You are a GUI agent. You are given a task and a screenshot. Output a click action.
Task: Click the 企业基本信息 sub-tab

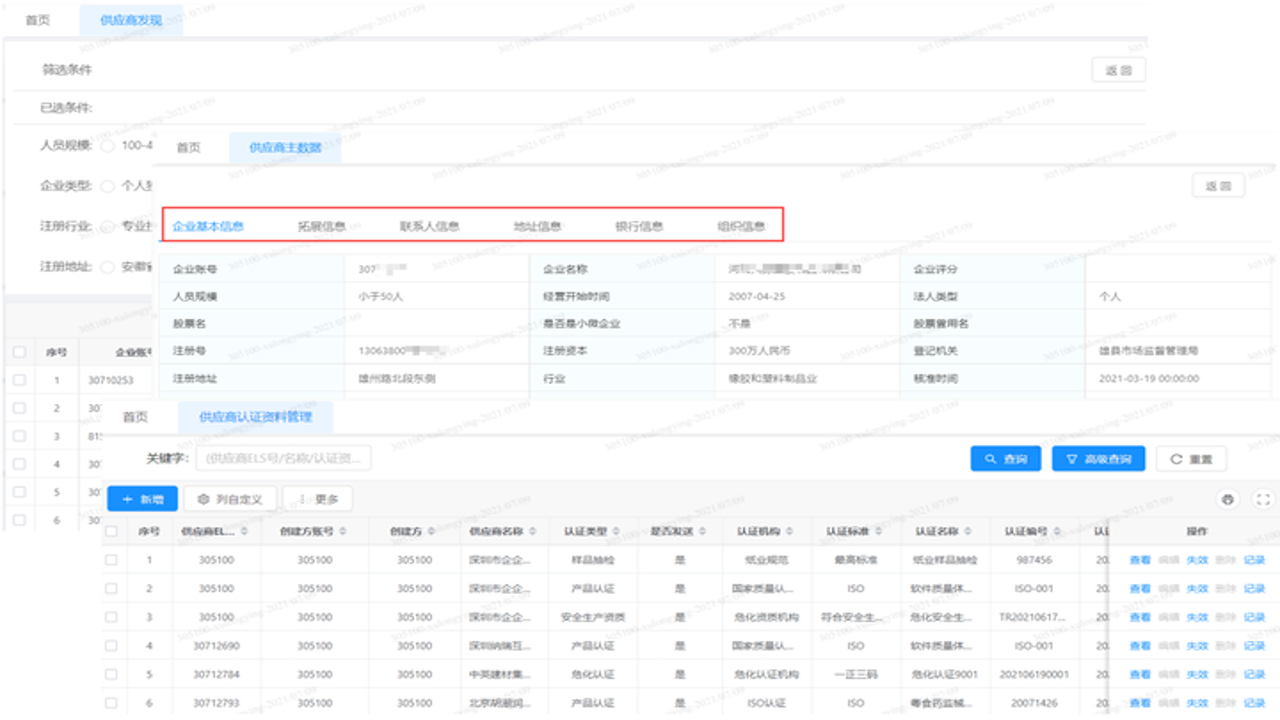pyautogui.click(x=208, y=226)
